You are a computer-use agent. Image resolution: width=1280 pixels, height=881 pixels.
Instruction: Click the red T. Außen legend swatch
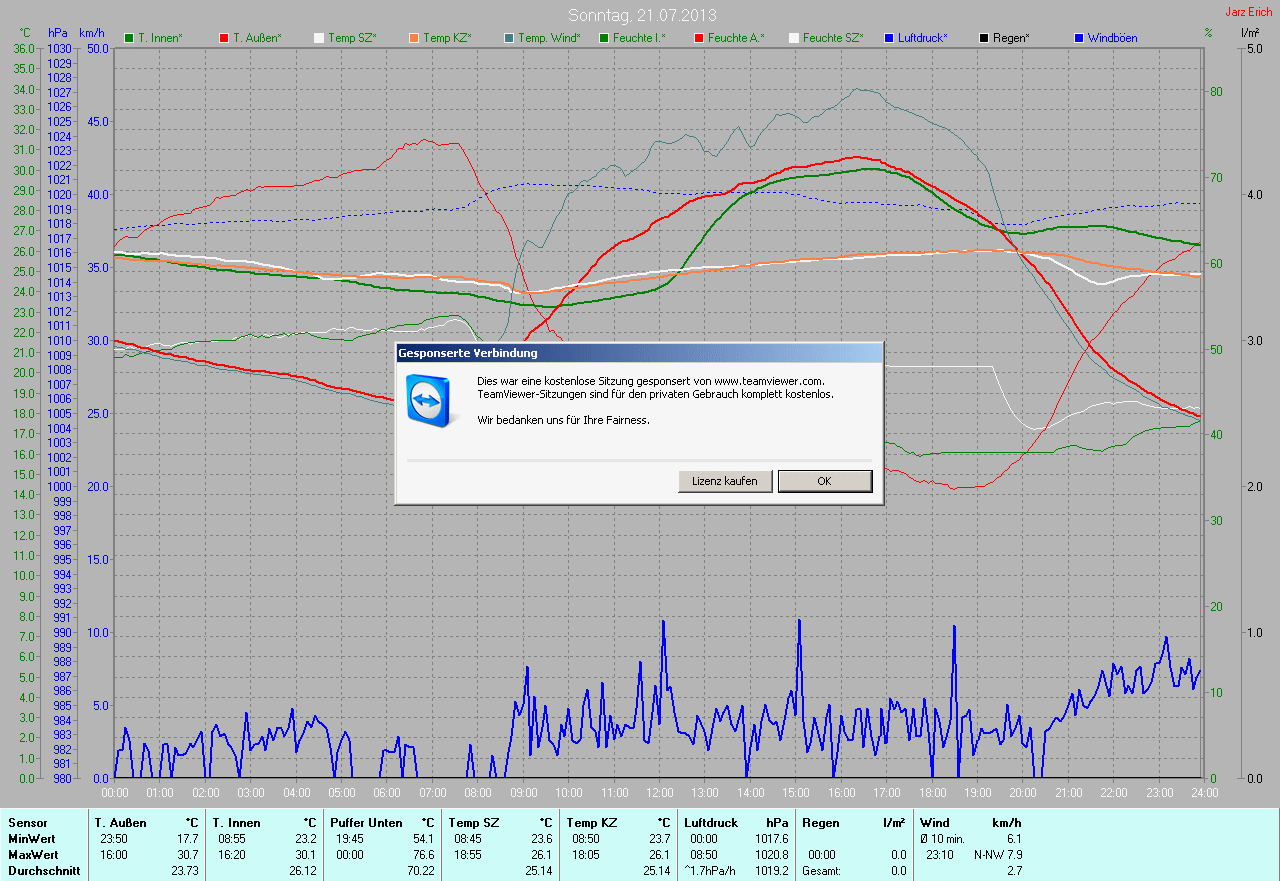click(224, 38)
